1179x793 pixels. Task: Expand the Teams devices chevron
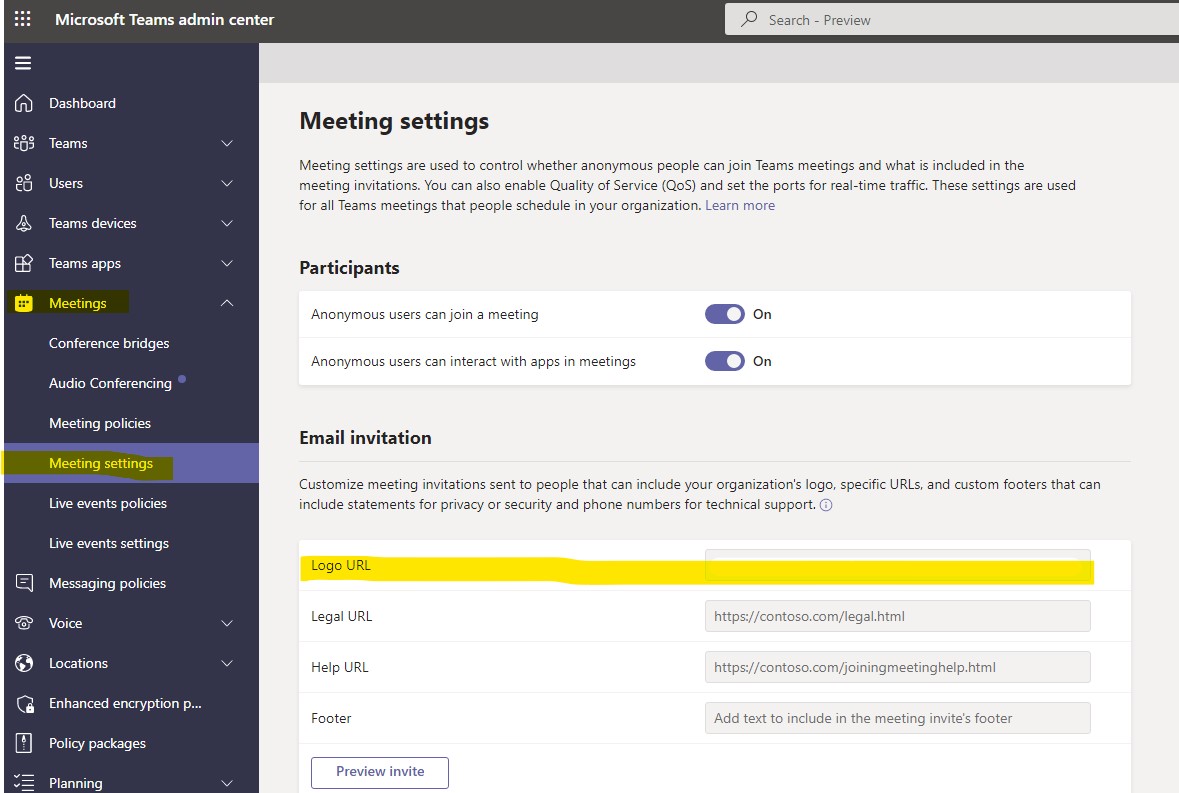[x=227, y=223]
